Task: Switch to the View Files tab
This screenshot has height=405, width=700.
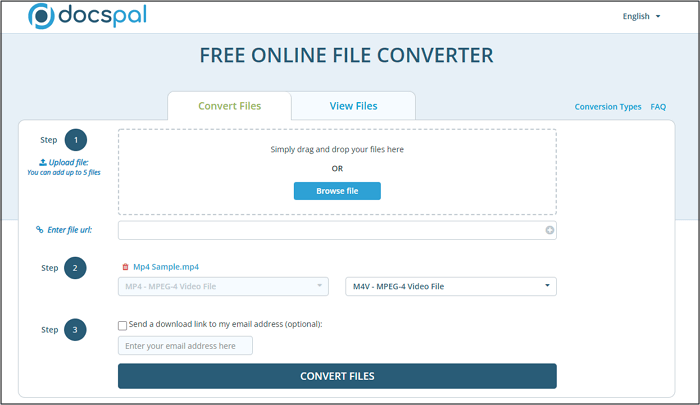Action: click(353, 106)
